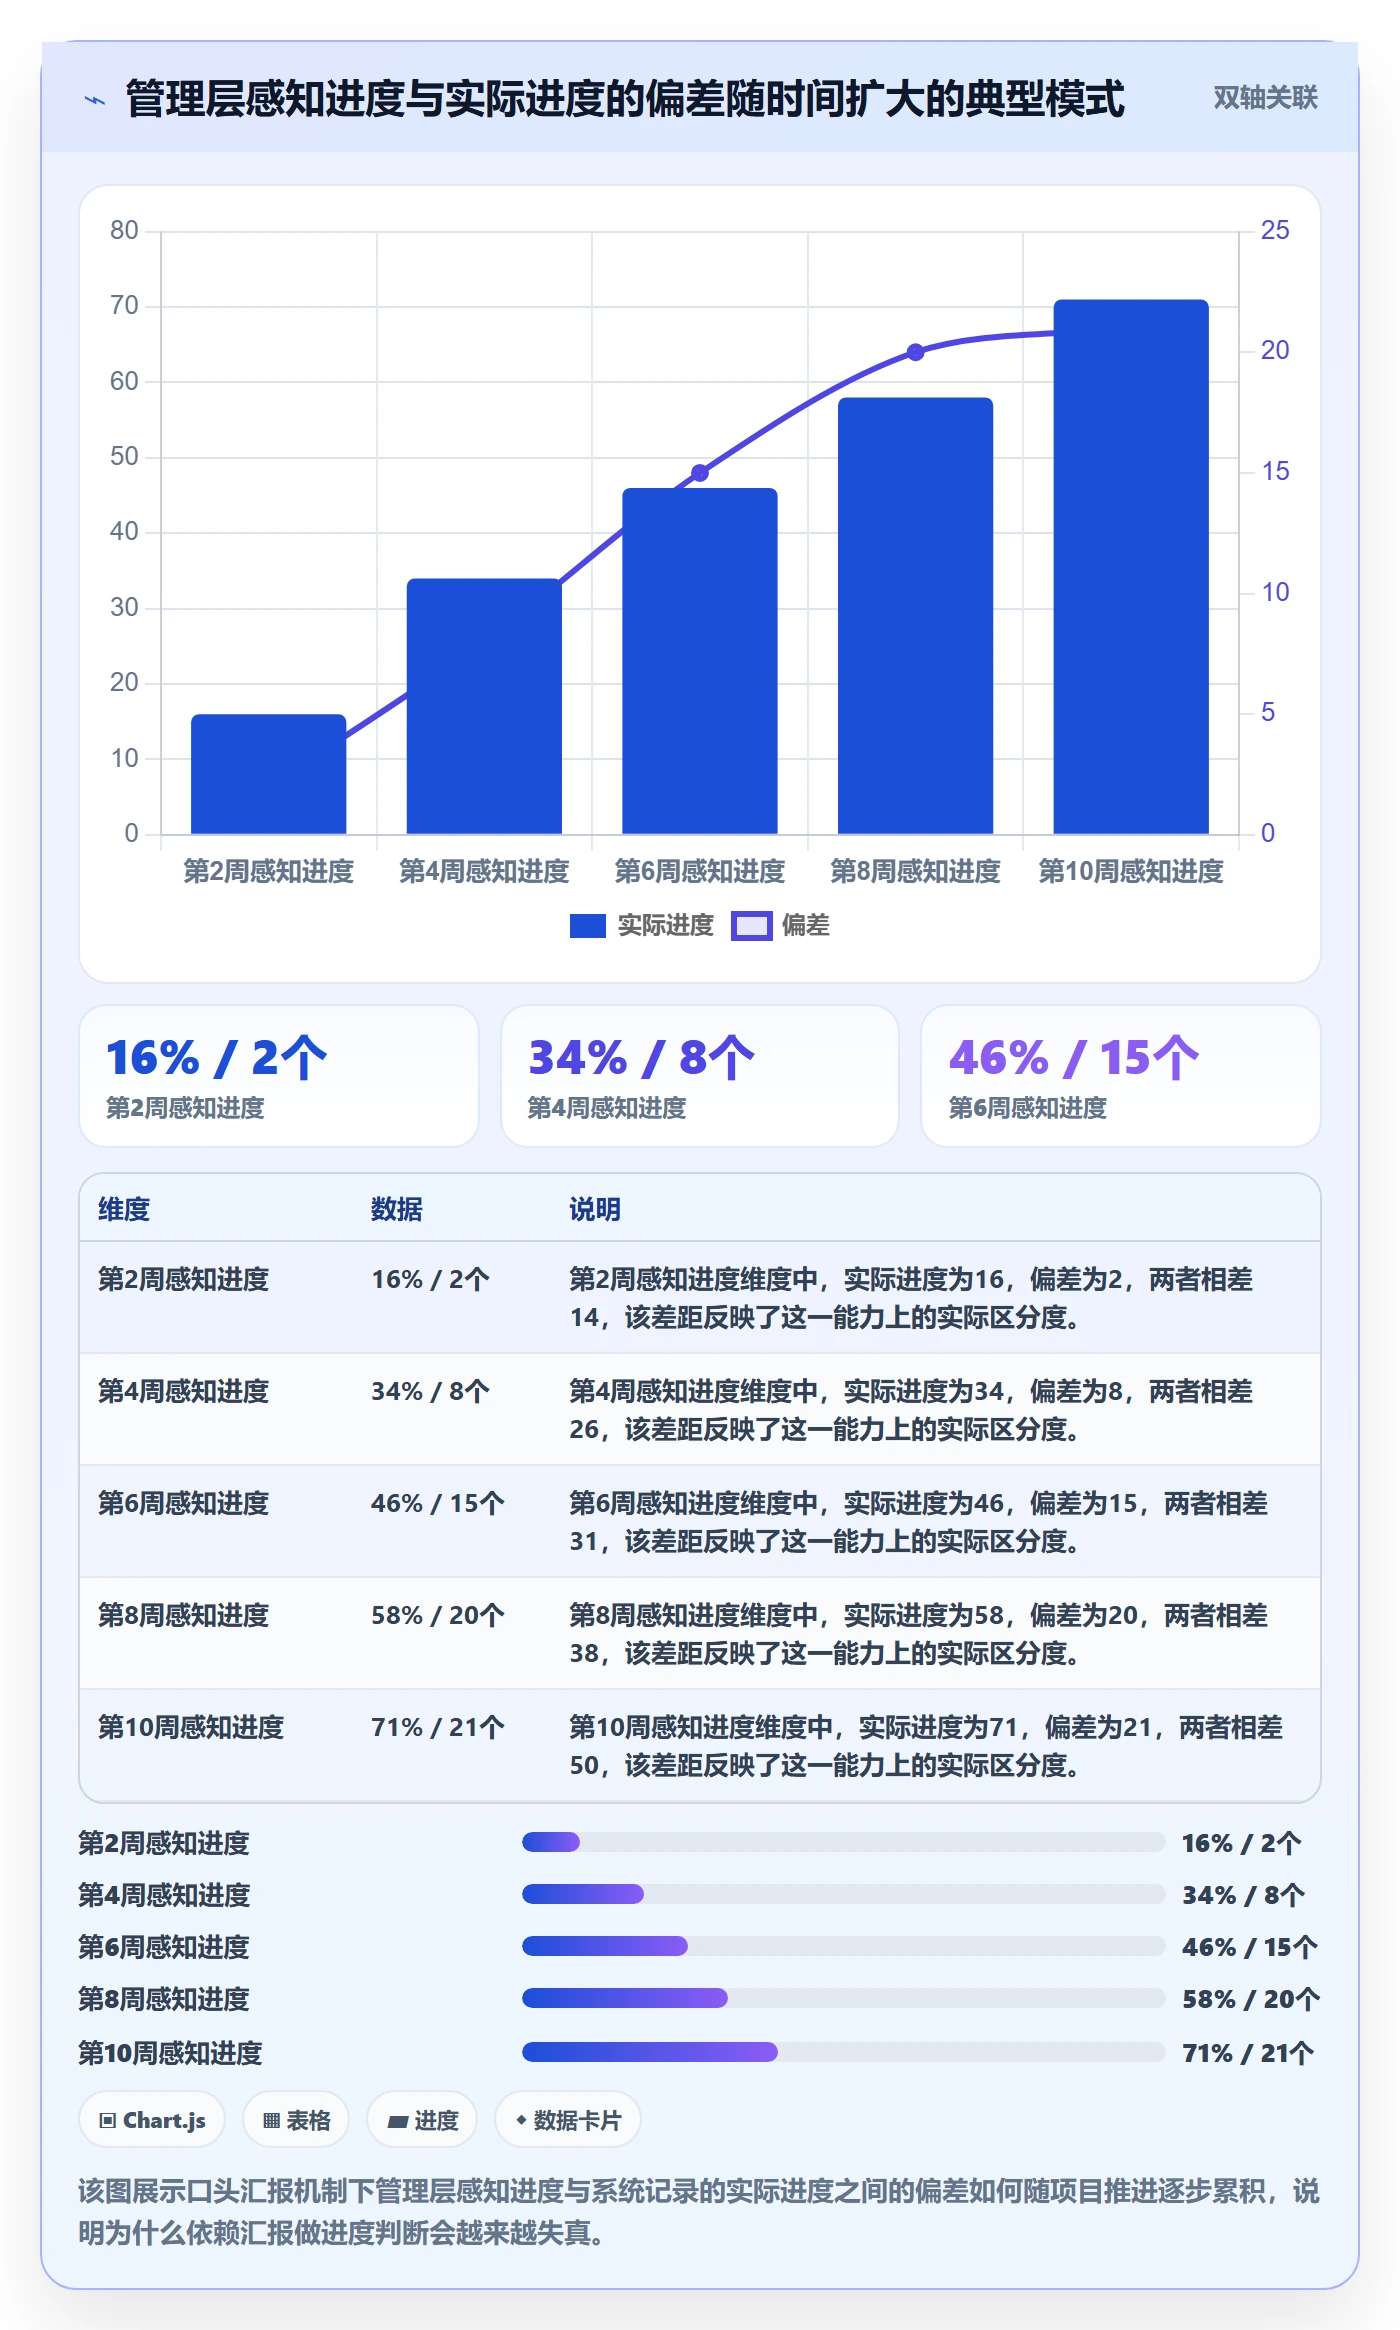1400x2330 pixels.
Task: Click the 58% / 20个 progress value label
Action: (x=1251, y=1999)
